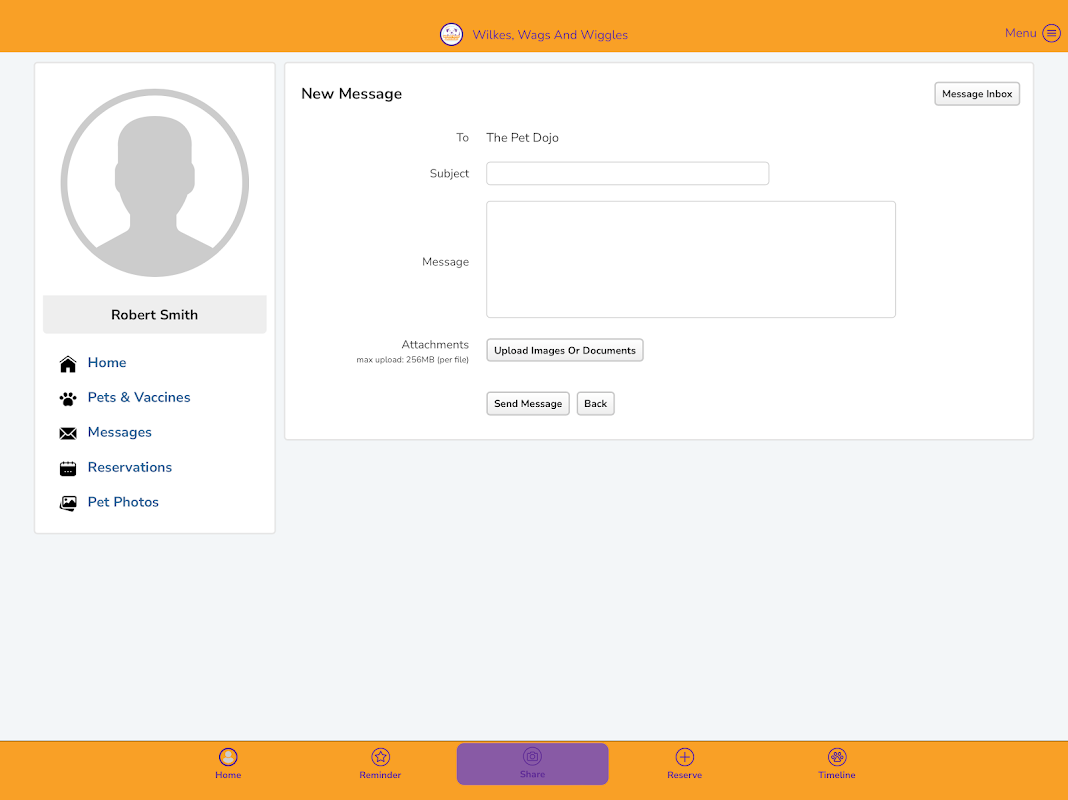The height and width of the screenshot is (800, 1068).
Task: Focus the Subject input field
Action: 627,174
